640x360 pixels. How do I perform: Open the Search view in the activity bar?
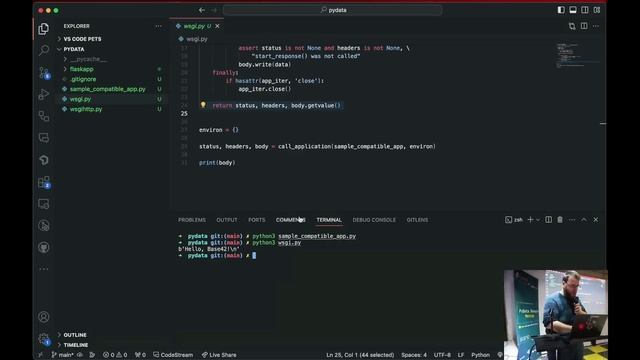[44, 50]
